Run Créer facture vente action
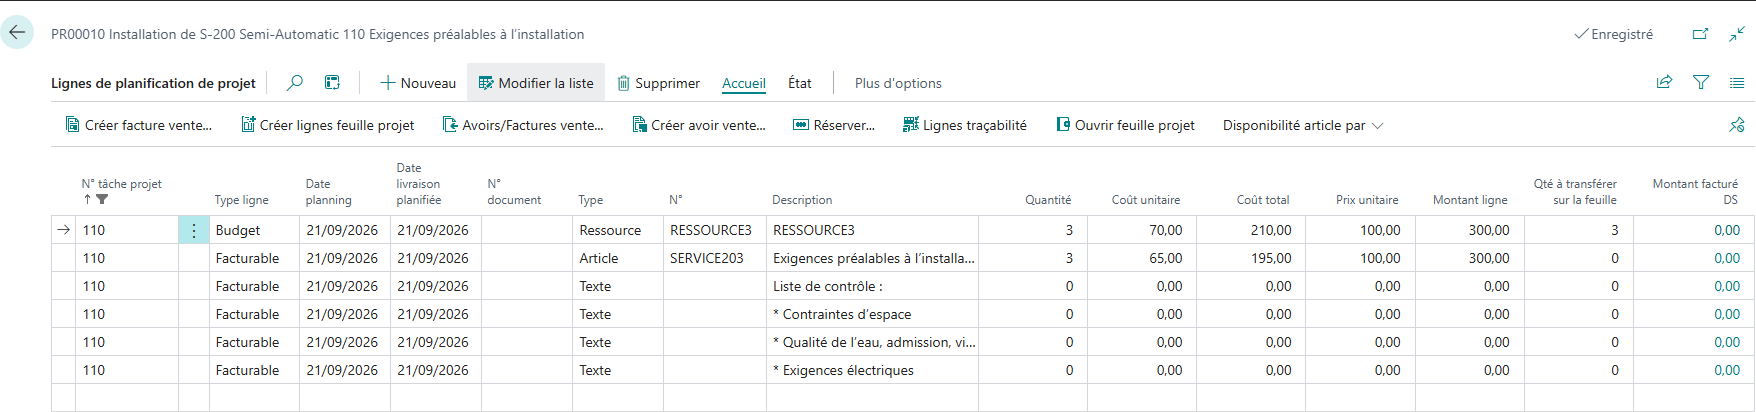 (x=139, y=125)
